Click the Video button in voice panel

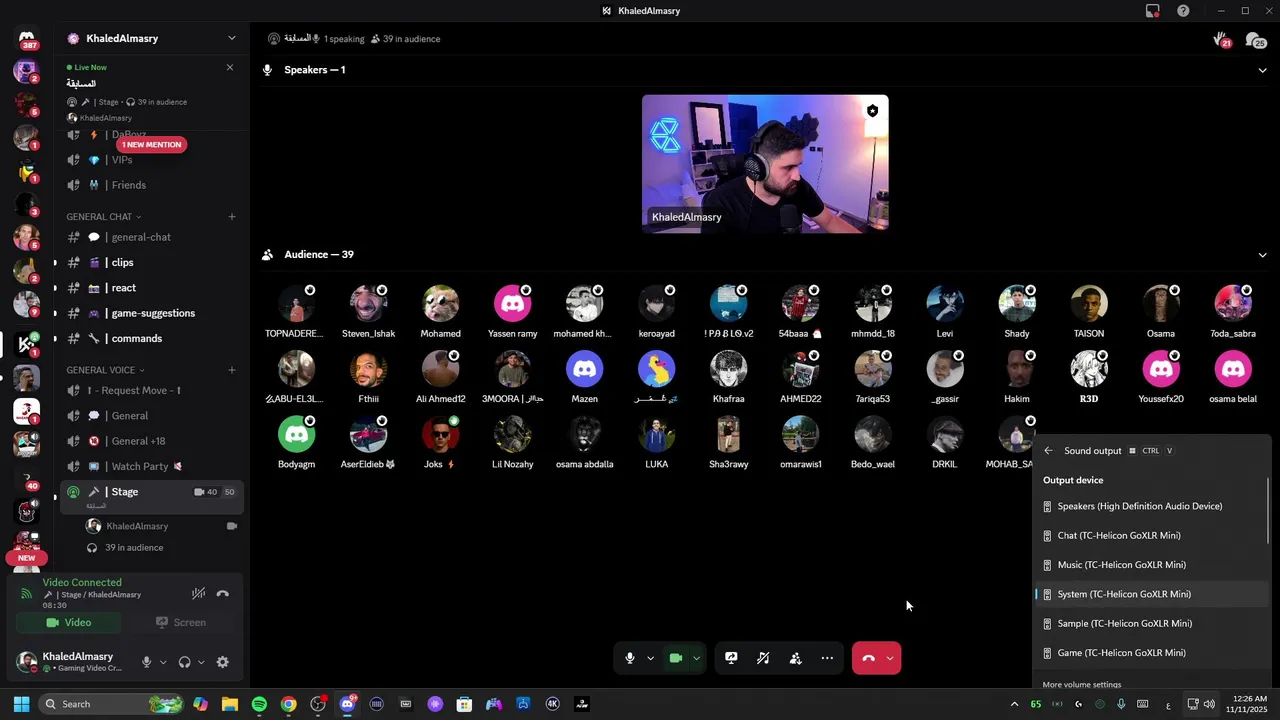[68, 622]
